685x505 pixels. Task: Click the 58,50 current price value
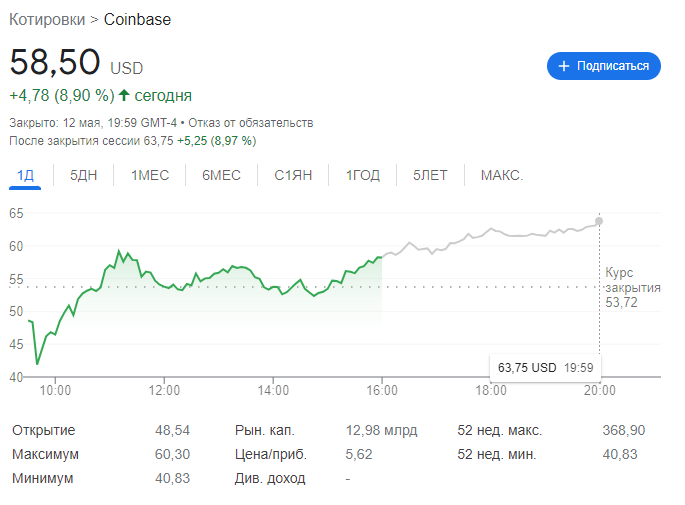(x=55, y=62)
